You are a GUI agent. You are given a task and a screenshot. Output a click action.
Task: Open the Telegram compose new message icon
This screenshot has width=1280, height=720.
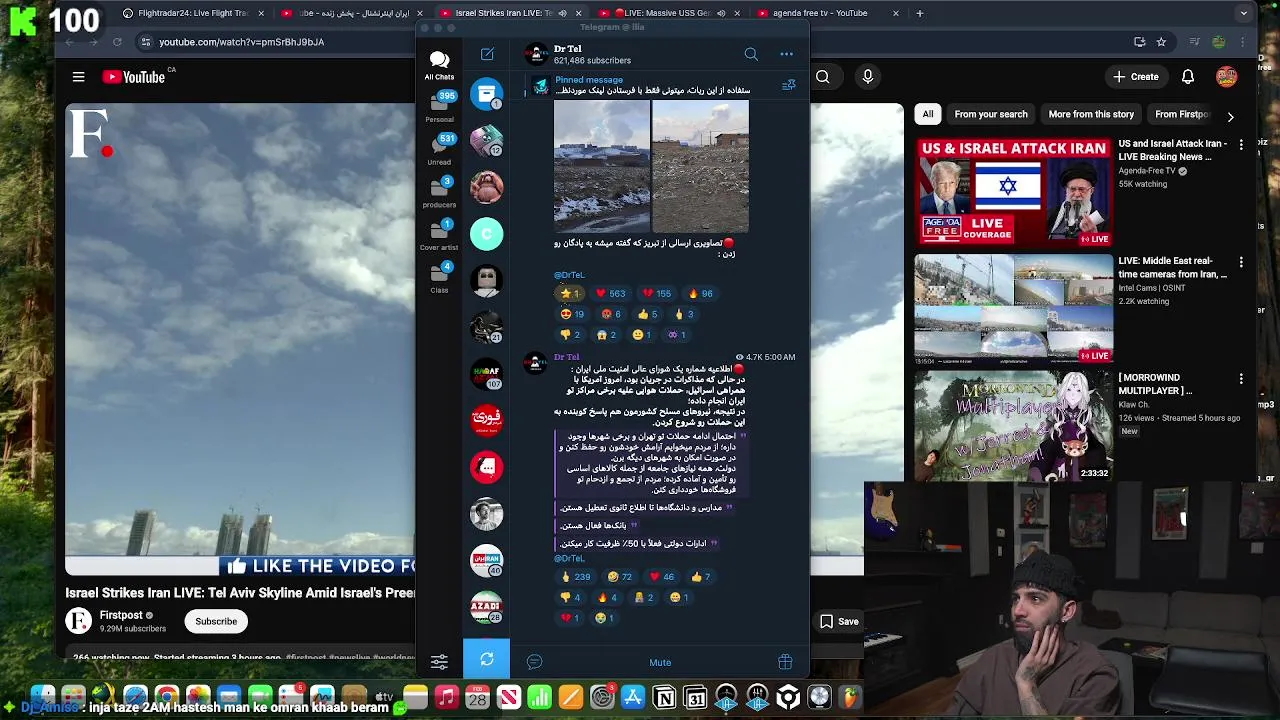tap(487, 54)
